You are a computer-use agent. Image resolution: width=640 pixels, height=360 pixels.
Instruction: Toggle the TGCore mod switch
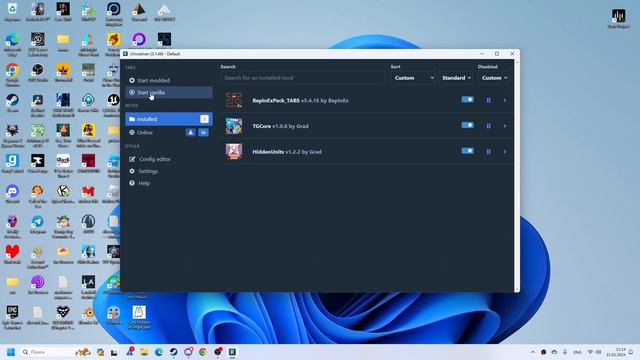click(467, 125)
